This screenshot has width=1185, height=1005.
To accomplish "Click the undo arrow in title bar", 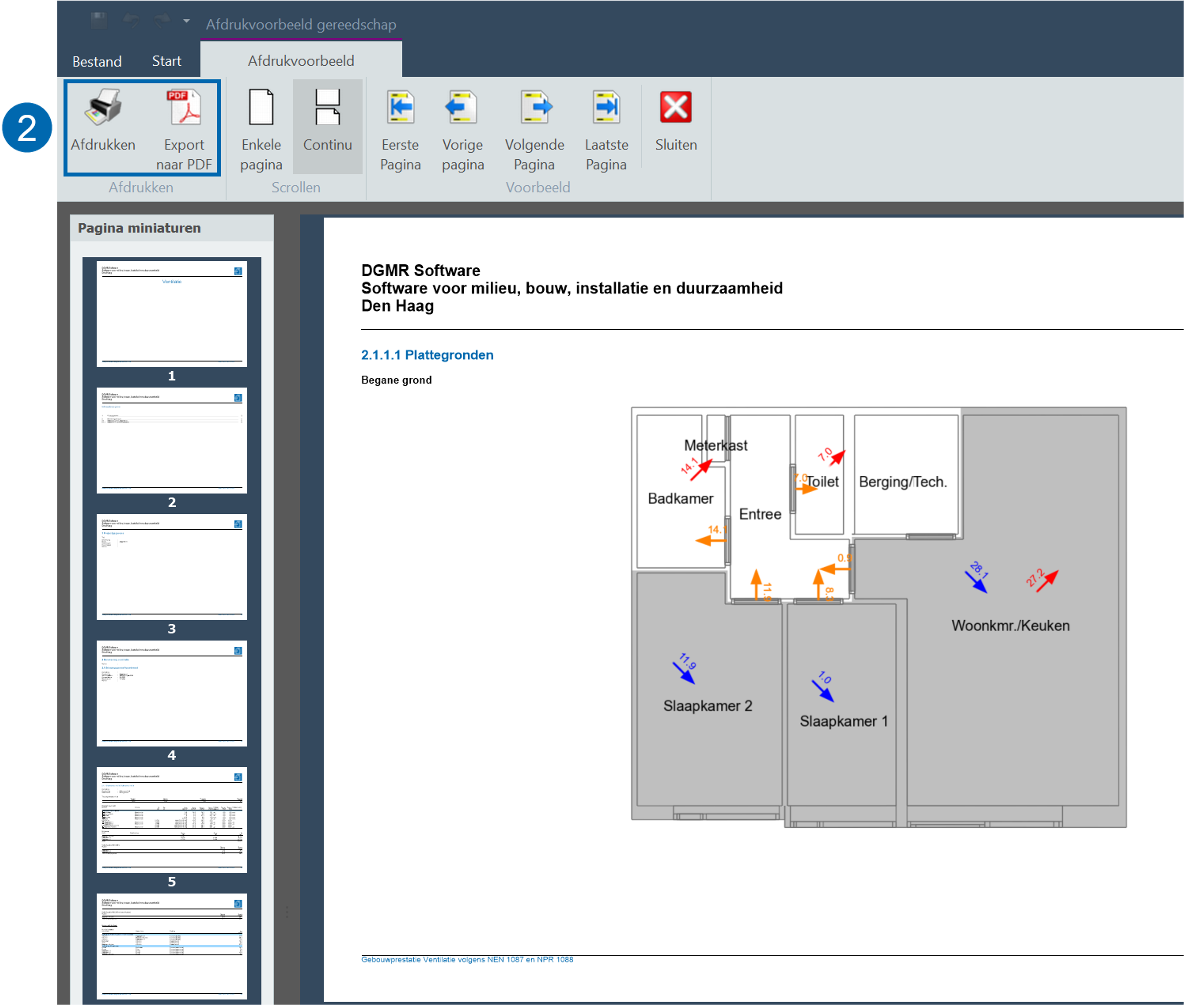I will [130, 20].
